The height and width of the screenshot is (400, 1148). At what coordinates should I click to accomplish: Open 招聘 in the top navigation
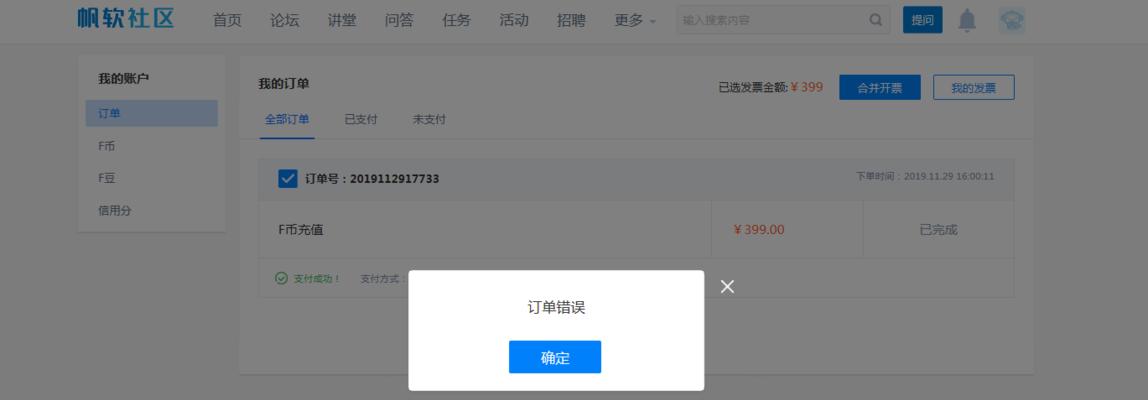coord(571,21)
